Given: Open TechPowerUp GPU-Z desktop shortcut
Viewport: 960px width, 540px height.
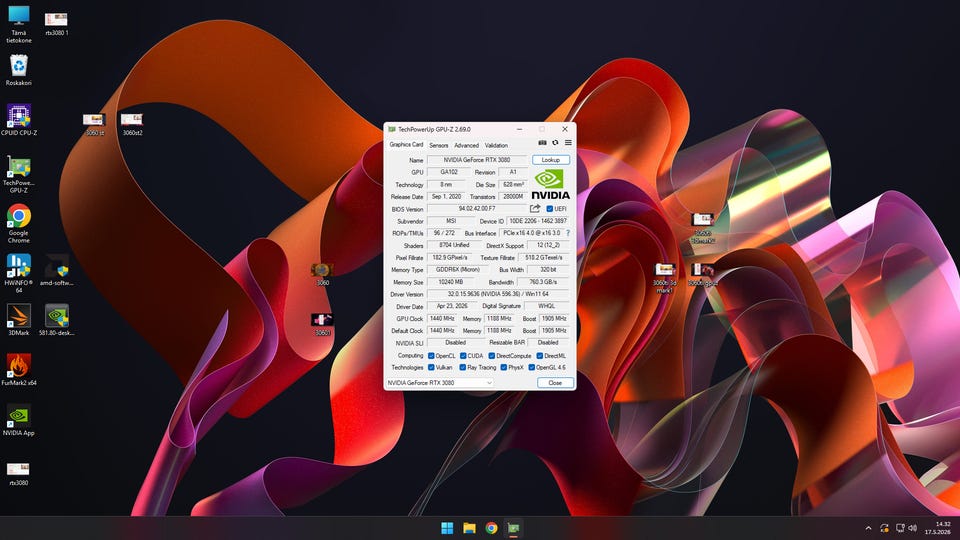Looking at the screenshot, I should tap(18, 174).
